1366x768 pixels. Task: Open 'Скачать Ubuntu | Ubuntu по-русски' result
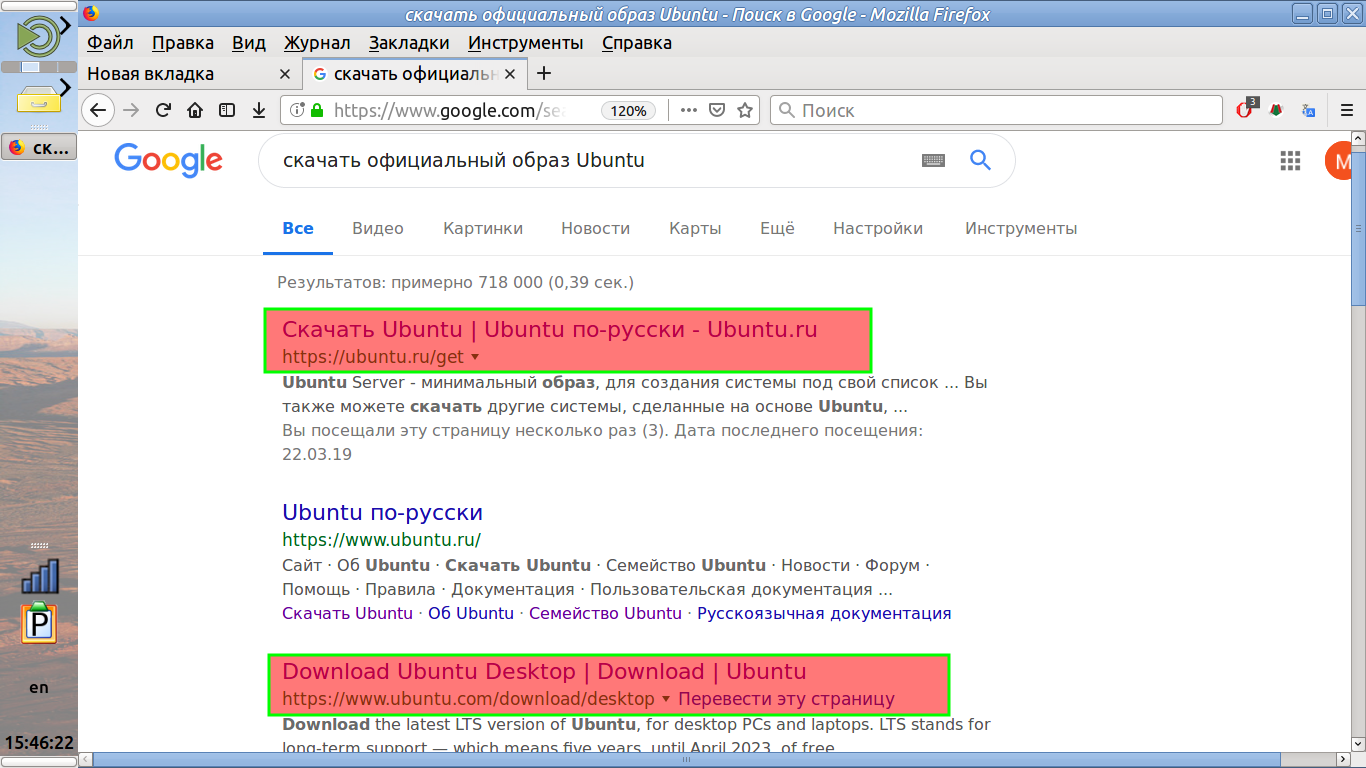click(550, 329)
